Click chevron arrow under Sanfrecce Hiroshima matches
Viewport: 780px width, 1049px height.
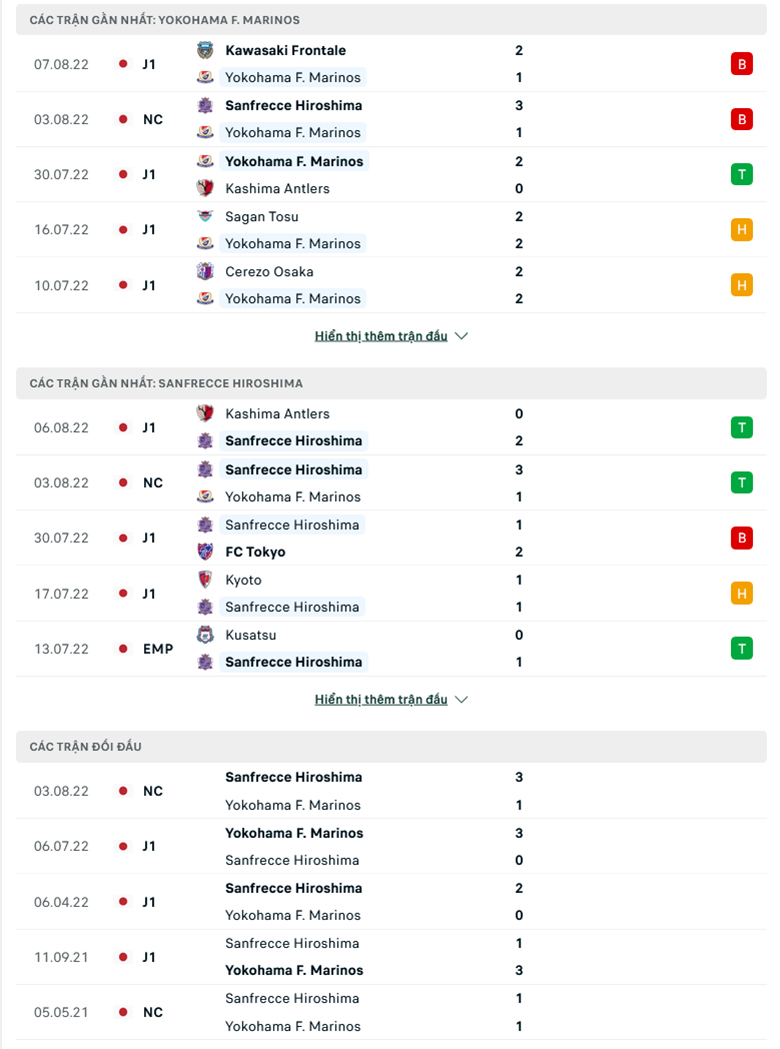click(x=461, y=699)
